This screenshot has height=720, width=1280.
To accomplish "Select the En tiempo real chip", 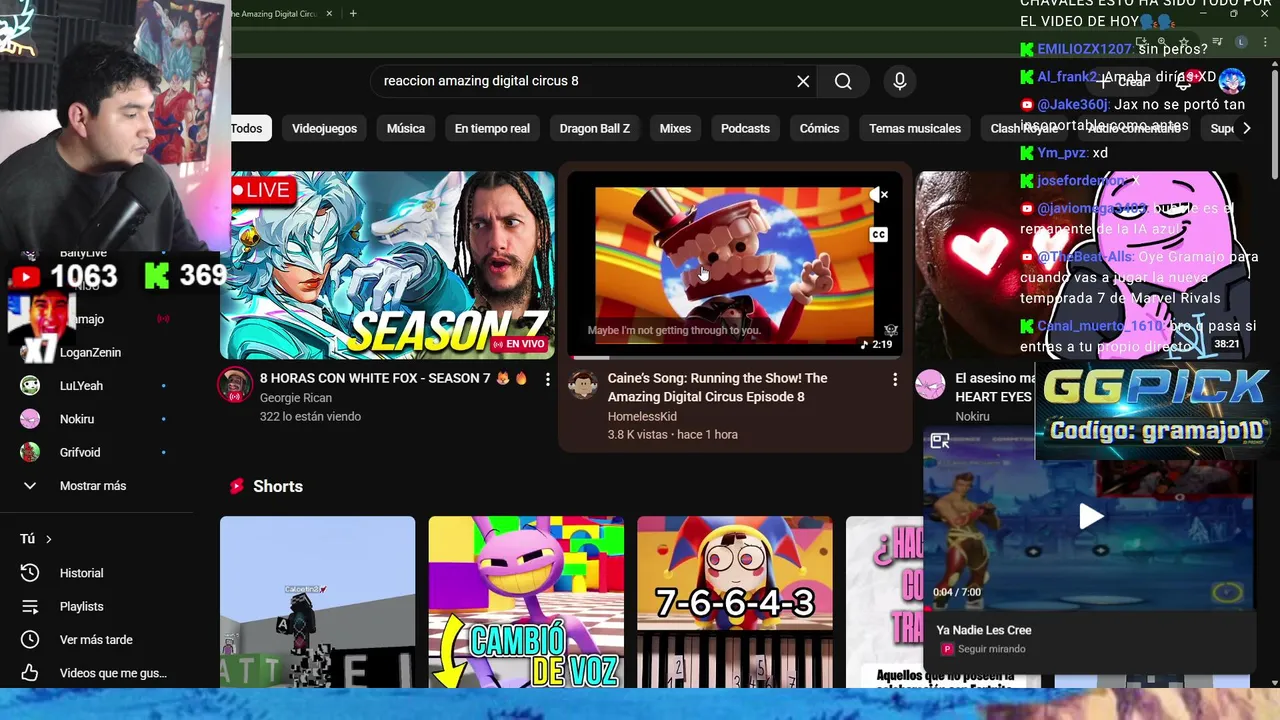I will click(492, 128).
